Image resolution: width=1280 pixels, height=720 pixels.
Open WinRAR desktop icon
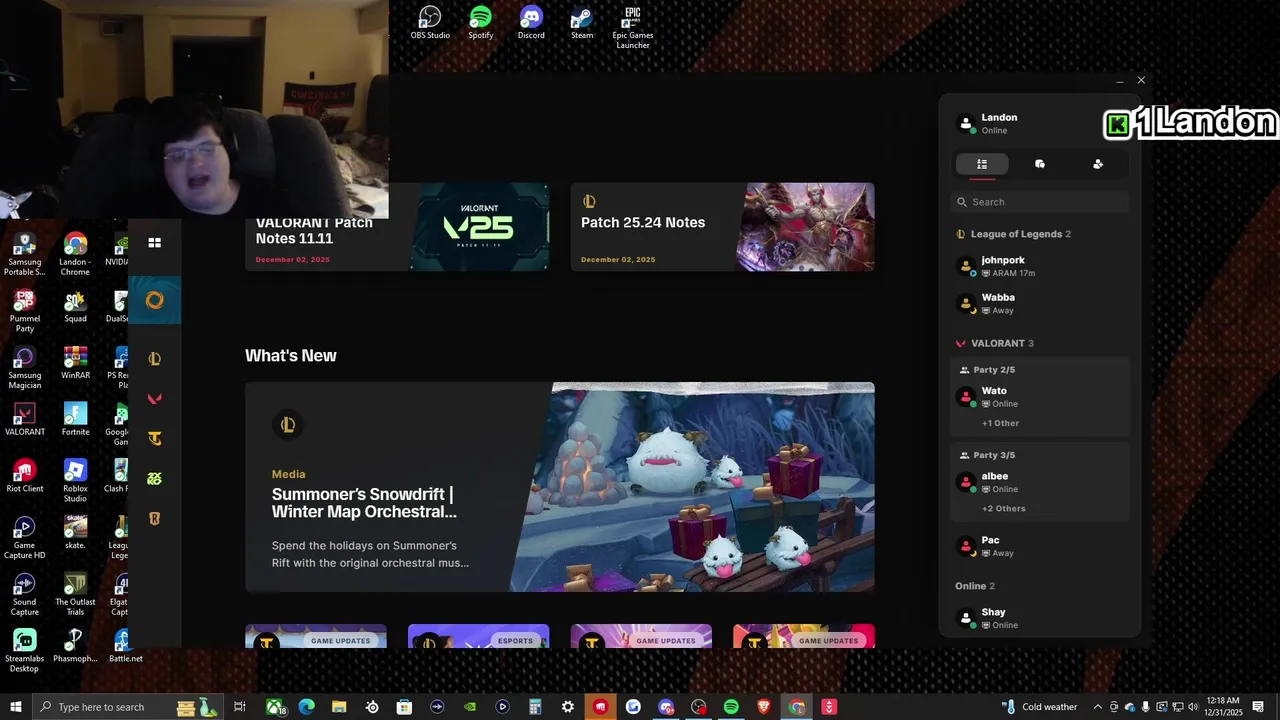[75, 363]
